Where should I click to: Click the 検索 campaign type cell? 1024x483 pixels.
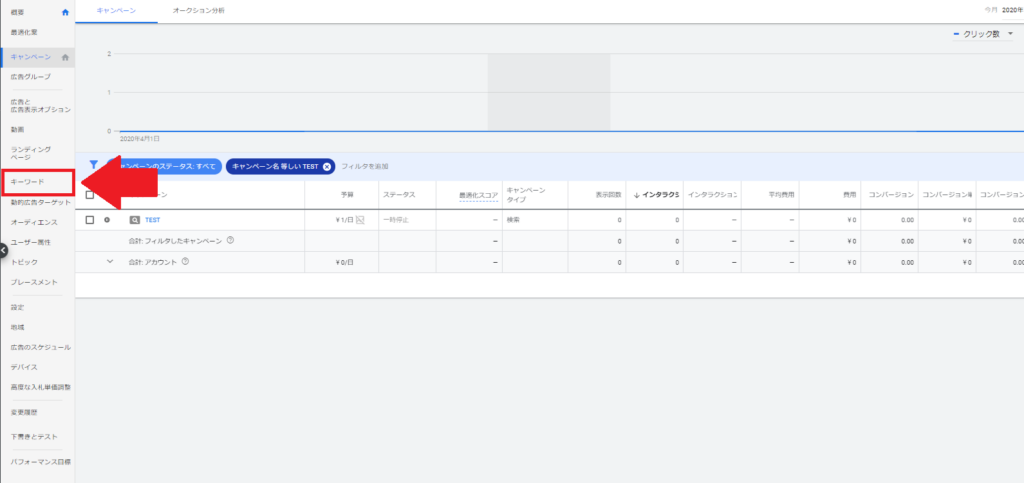tap(513, 220)
